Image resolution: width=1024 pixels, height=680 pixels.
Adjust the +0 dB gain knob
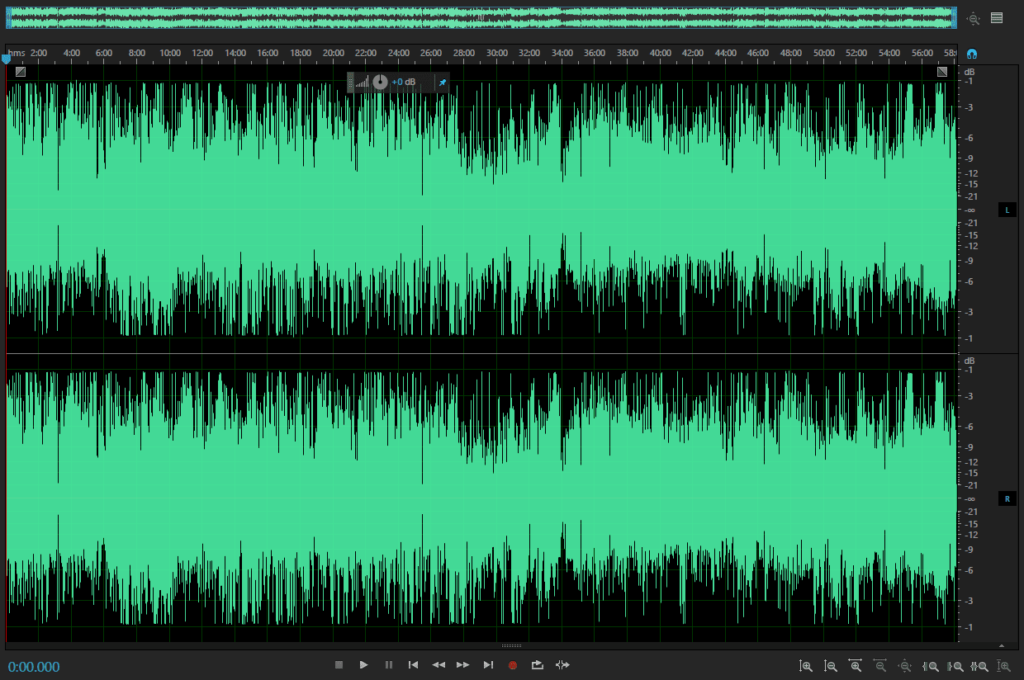click(x=380, y=82)
